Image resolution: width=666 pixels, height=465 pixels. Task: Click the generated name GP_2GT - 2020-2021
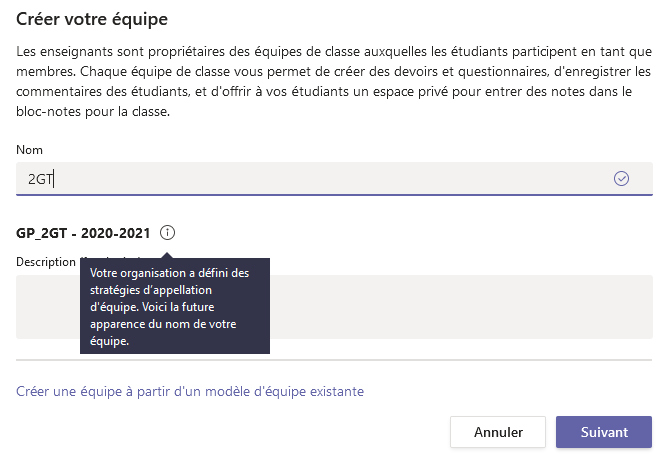click(83, 233)
